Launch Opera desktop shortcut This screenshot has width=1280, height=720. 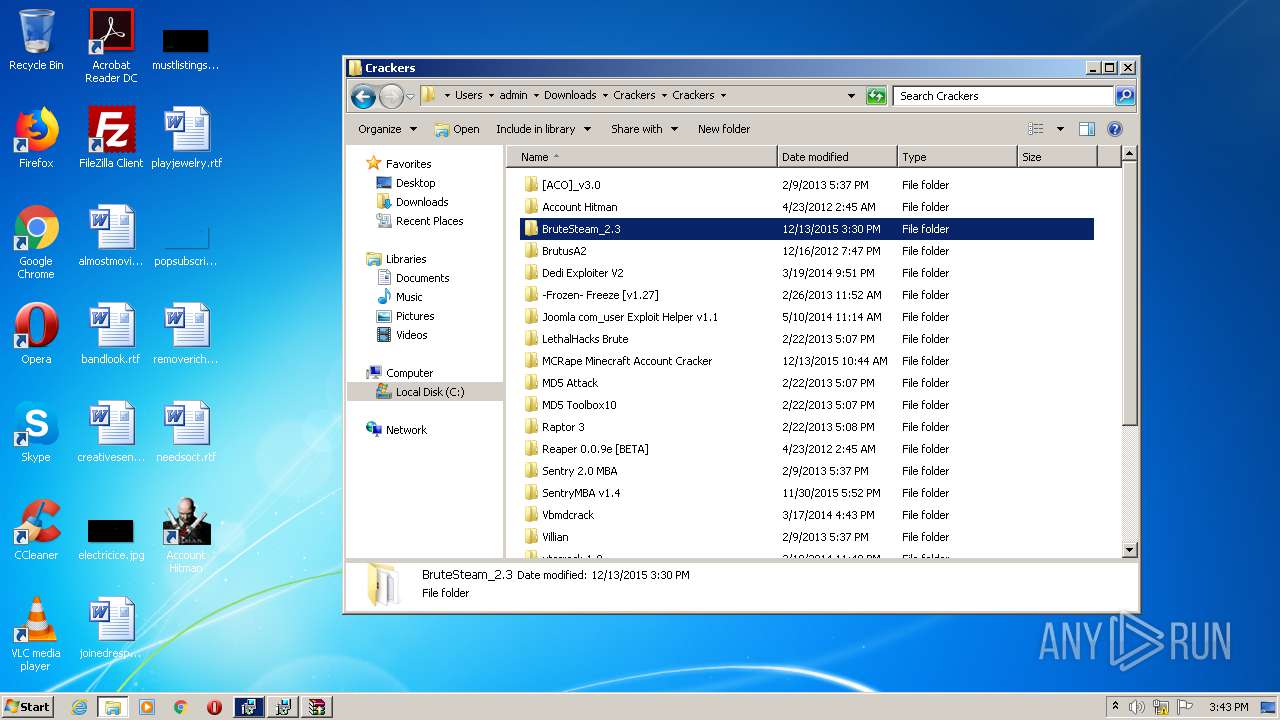pyautogui.click(x=36, y=334)
